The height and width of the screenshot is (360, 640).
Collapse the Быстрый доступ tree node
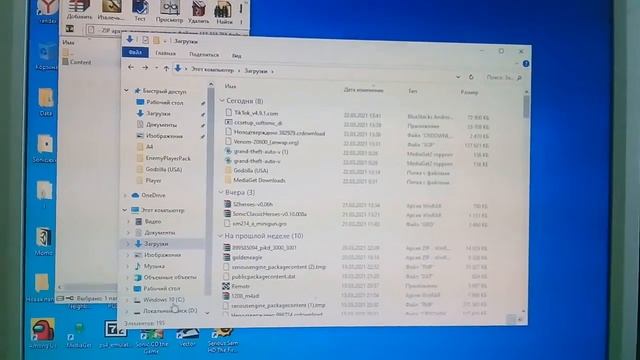pos(127,90)
